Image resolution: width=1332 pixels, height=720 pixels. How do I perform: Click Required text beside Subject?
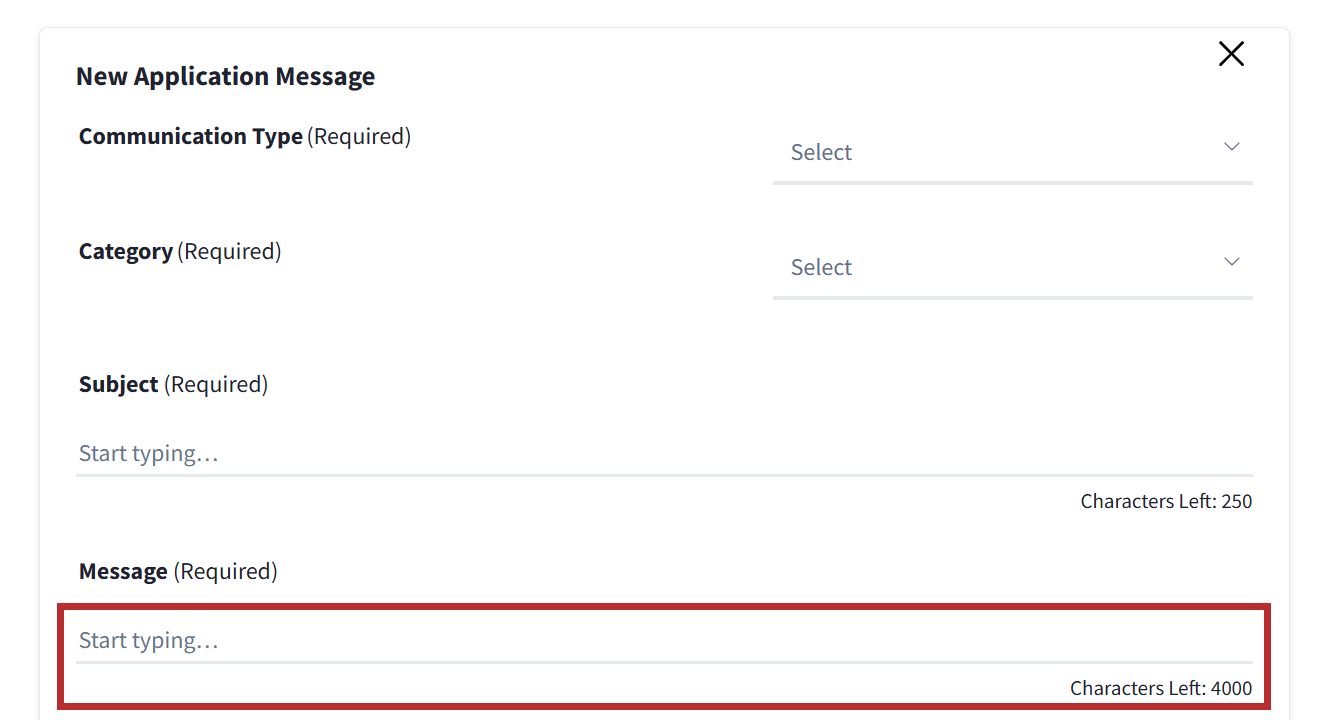pos(216,385)
